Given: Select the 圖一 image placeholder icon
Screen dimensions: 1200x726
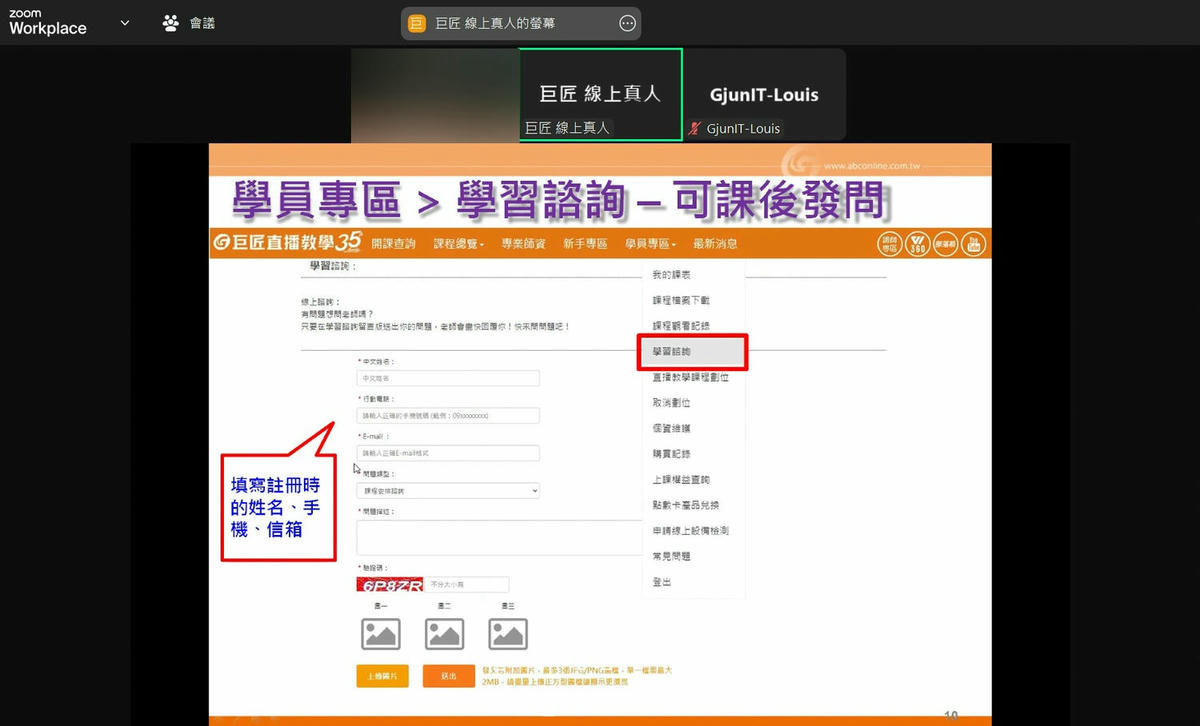Looking at the screenshot, I should pyautogui.click(x=381, y=634).
